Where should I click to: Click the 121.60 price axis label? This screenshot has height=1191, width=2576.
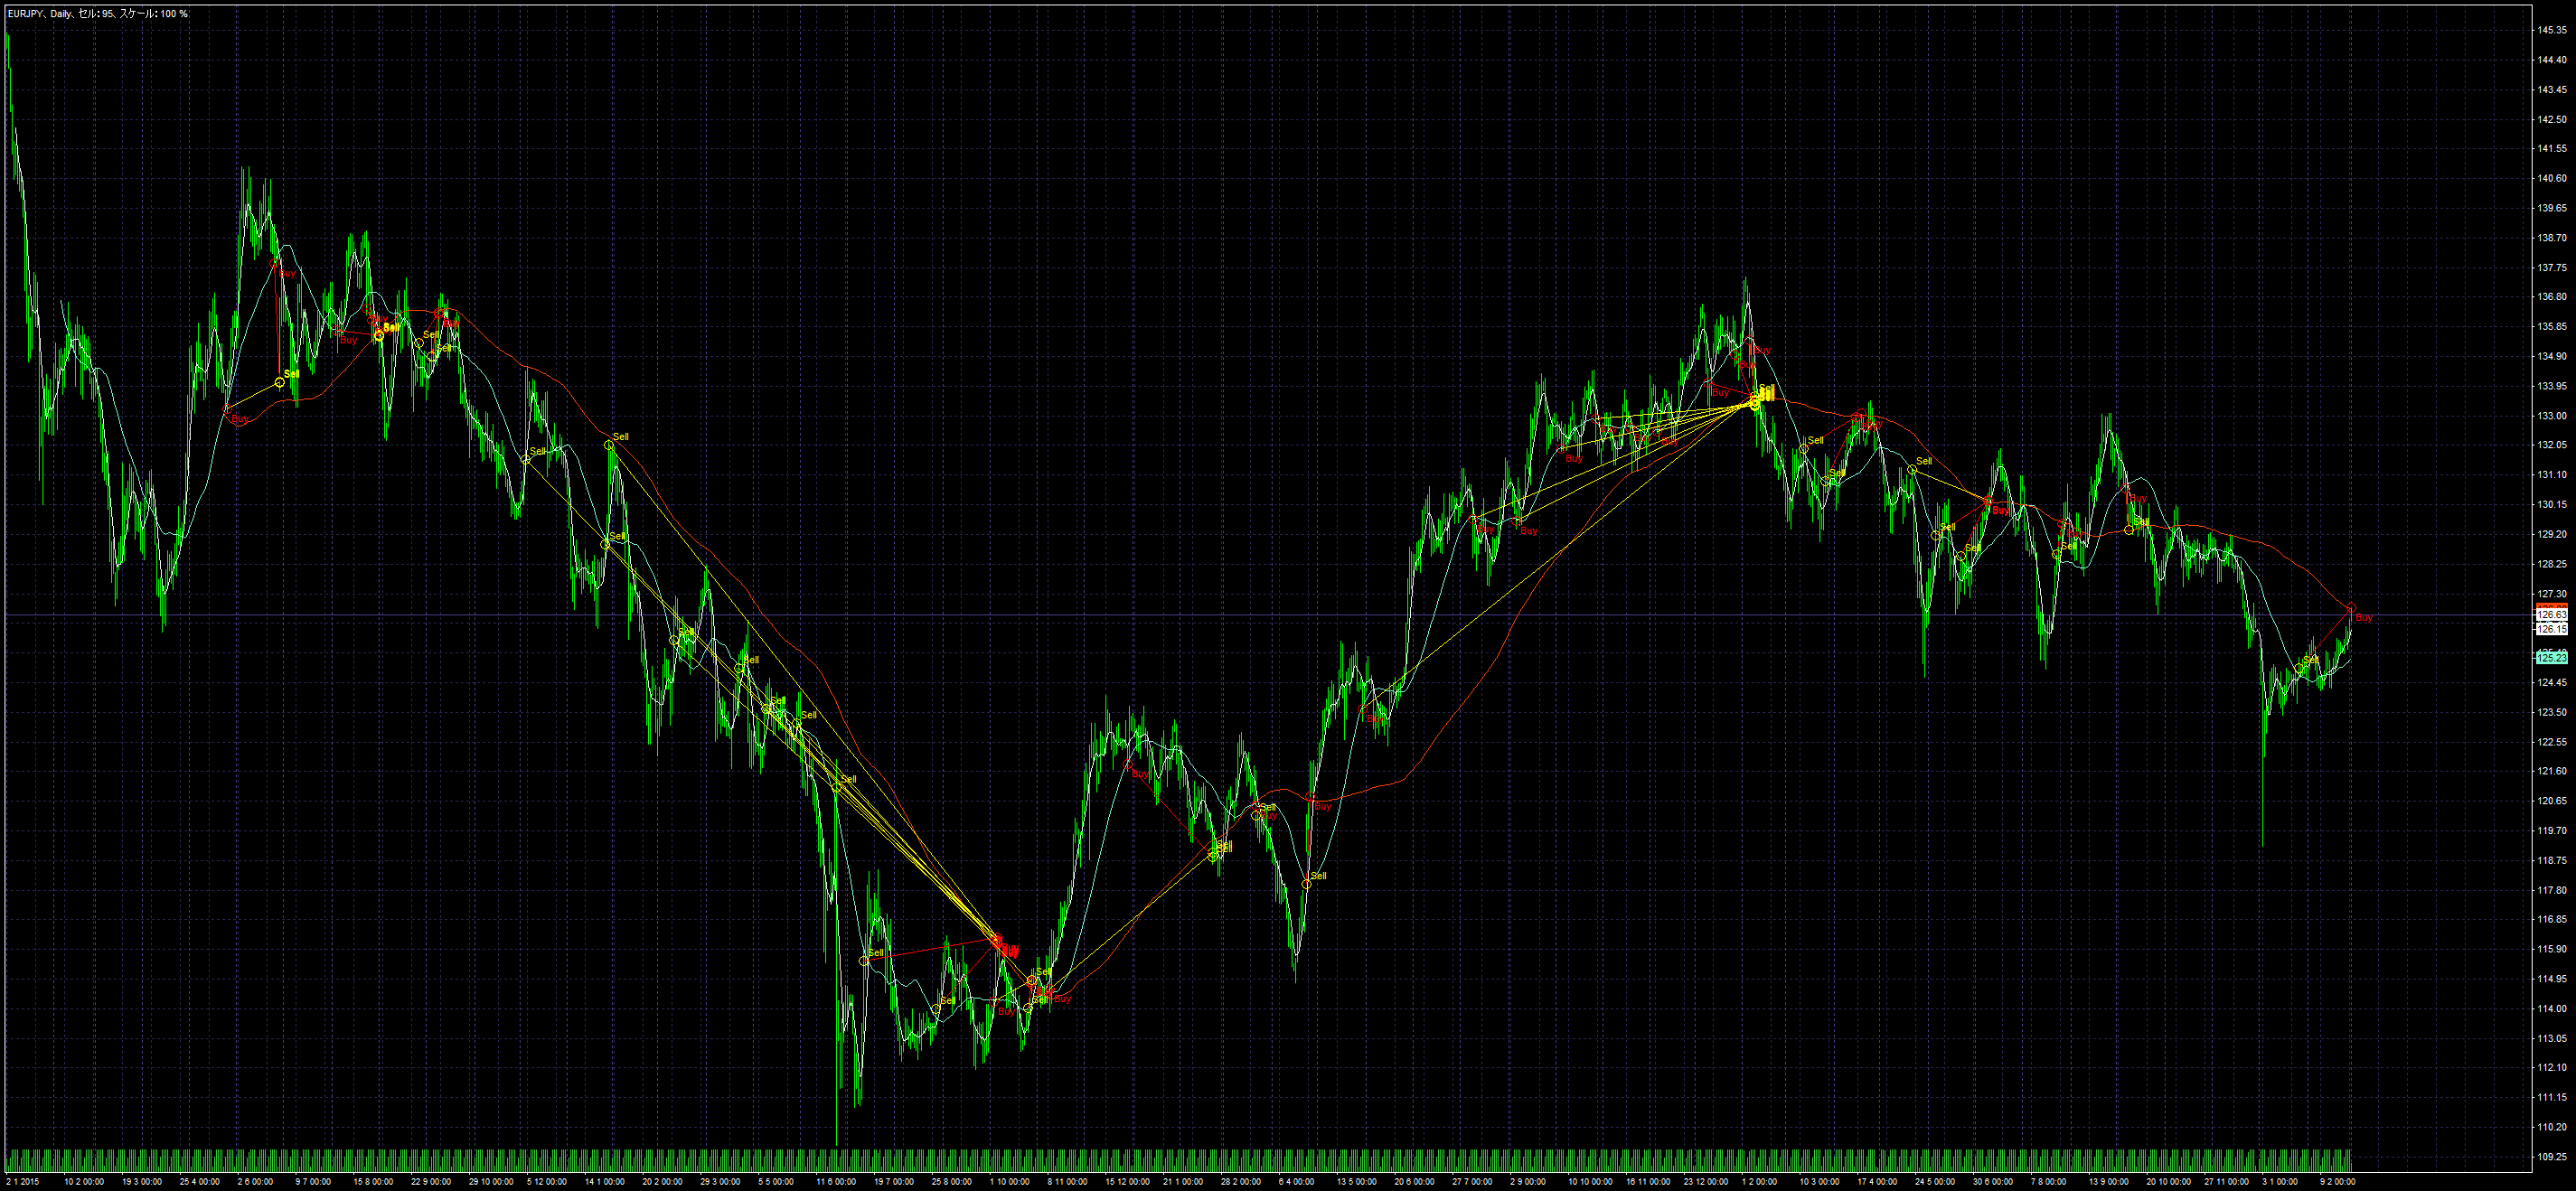tap(2551, 771)
